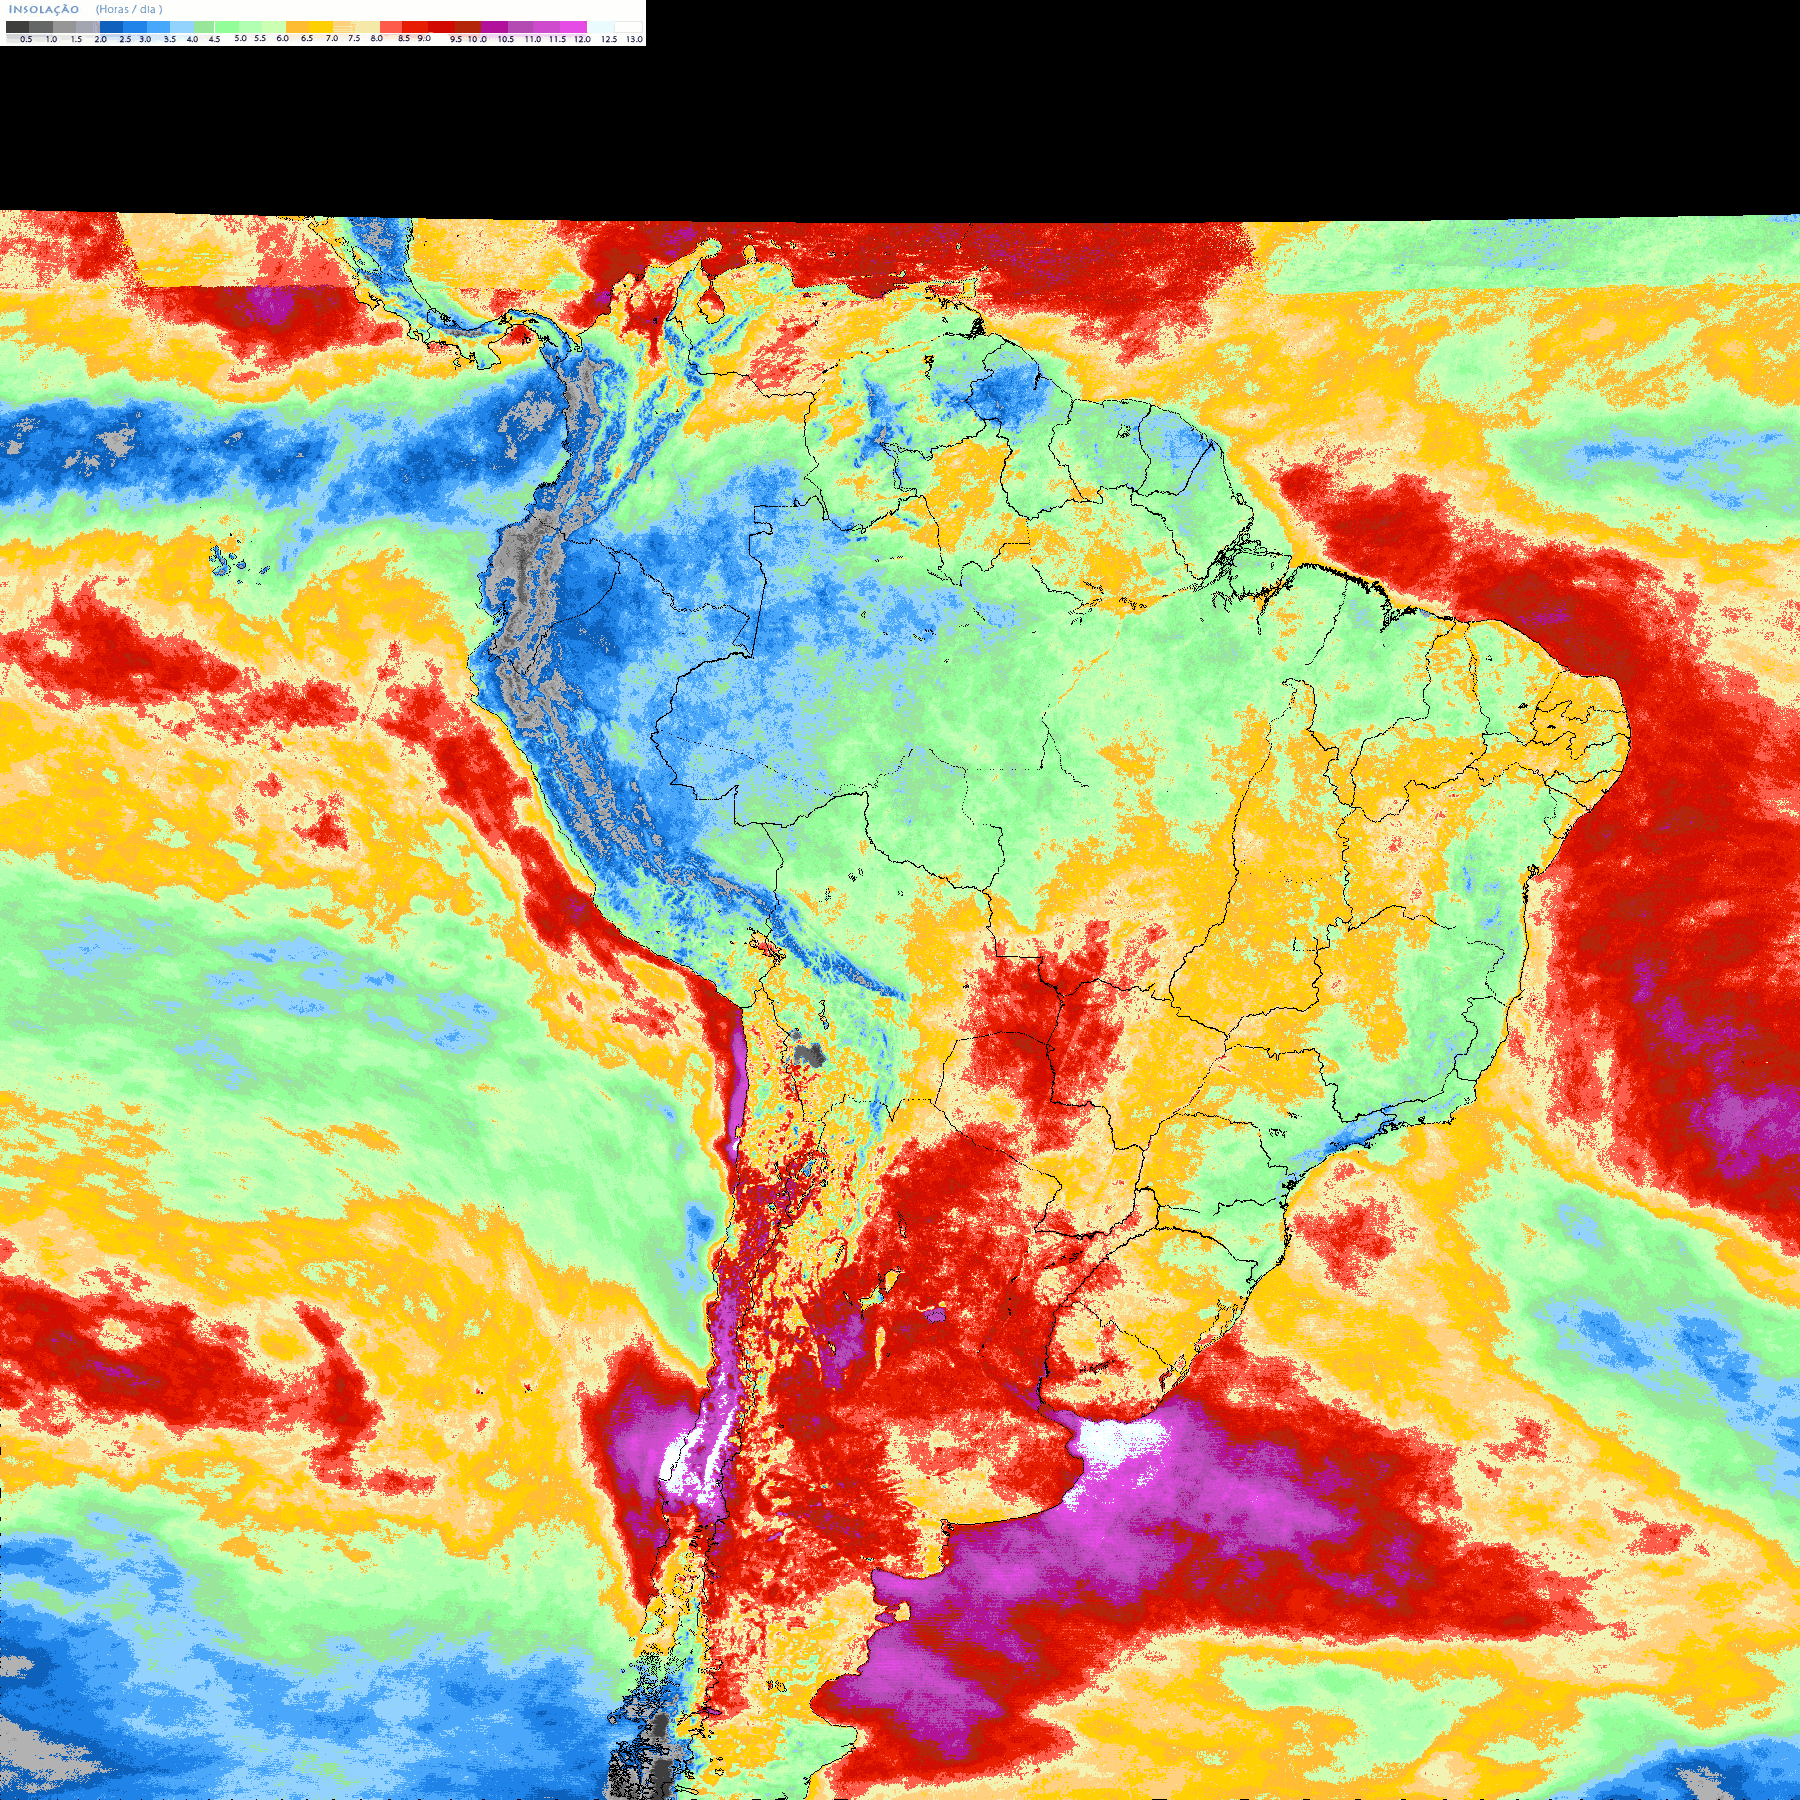
Task: Click the 2.5 legend value
Action: pos(125,39)
